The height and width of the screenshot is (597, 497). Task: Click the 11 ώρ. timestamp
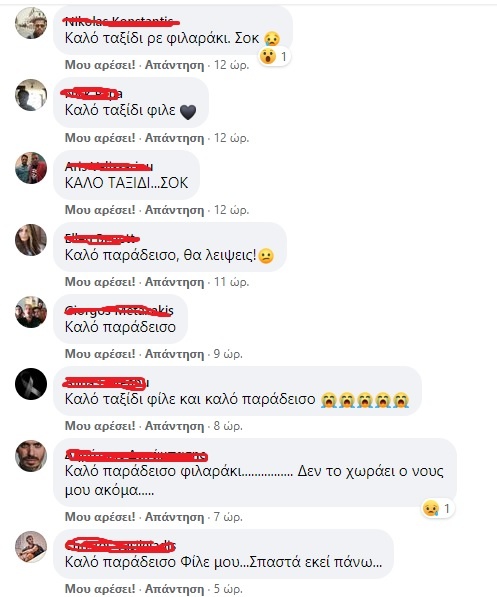point(231,282)
